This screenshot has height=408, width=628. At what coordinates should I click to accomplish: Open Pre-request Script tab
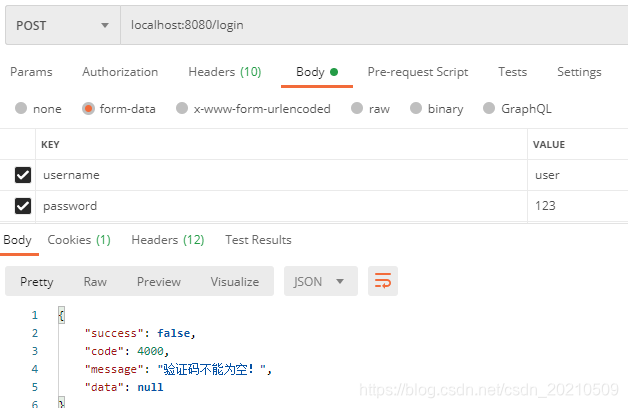(418, 72)
